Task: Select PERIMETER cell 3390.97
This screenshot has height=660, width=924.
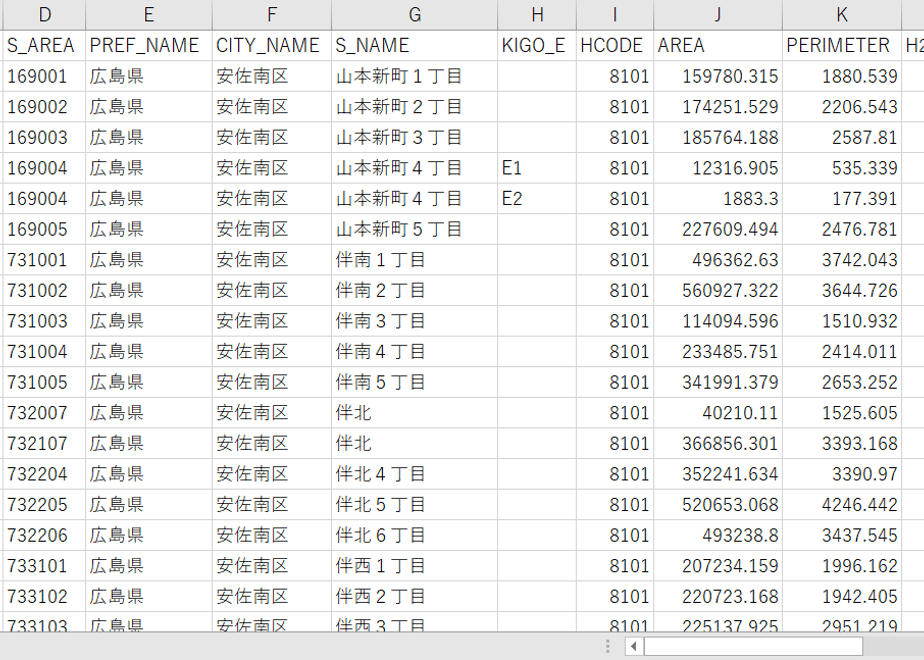Action: coord(842,474)
